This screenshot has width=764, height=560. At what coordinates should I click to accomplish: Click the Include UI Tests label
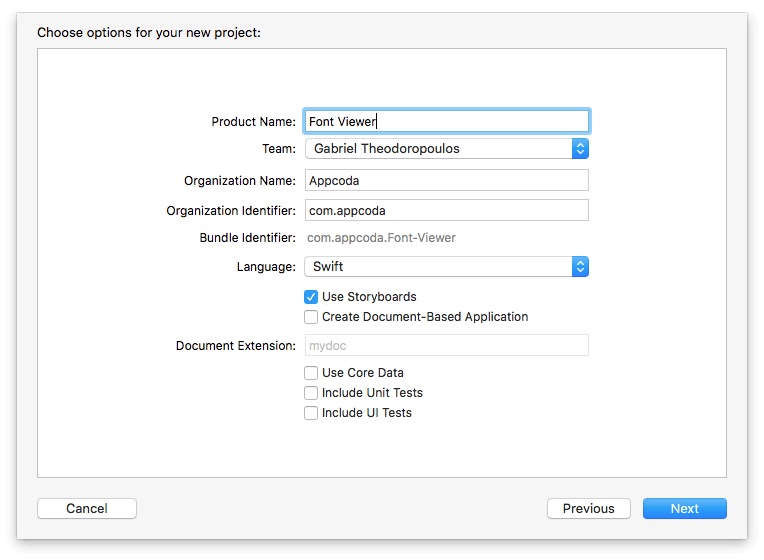click(366, 413)
